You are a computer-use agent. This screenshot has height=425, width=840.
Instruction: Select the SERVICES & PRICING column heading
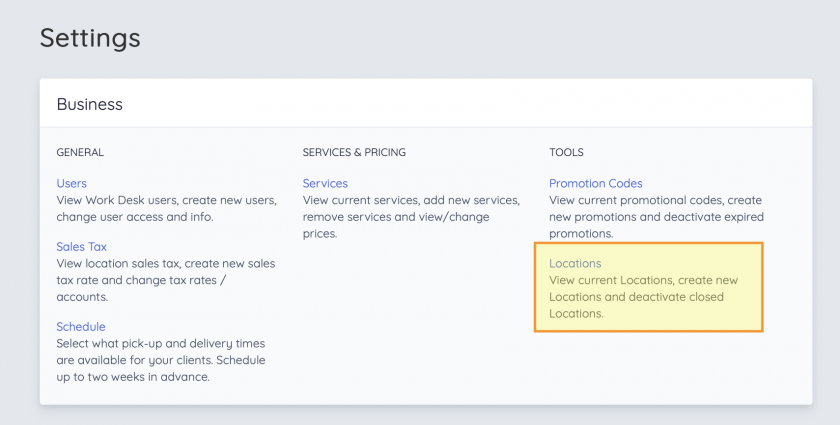click(x=354, y=152)
